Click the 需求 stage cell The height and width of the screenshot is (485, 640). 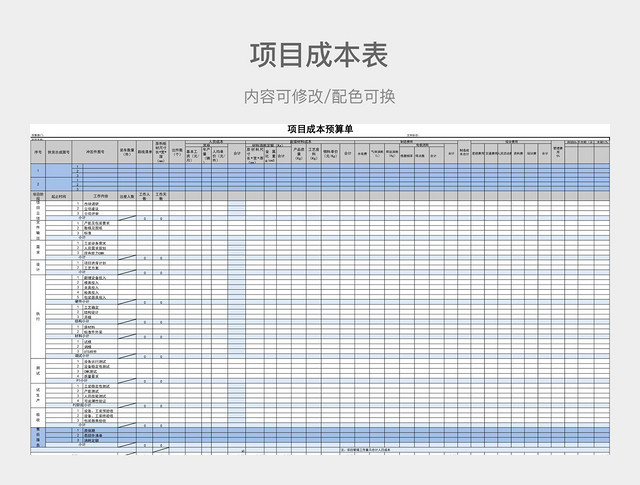point(38,250)
